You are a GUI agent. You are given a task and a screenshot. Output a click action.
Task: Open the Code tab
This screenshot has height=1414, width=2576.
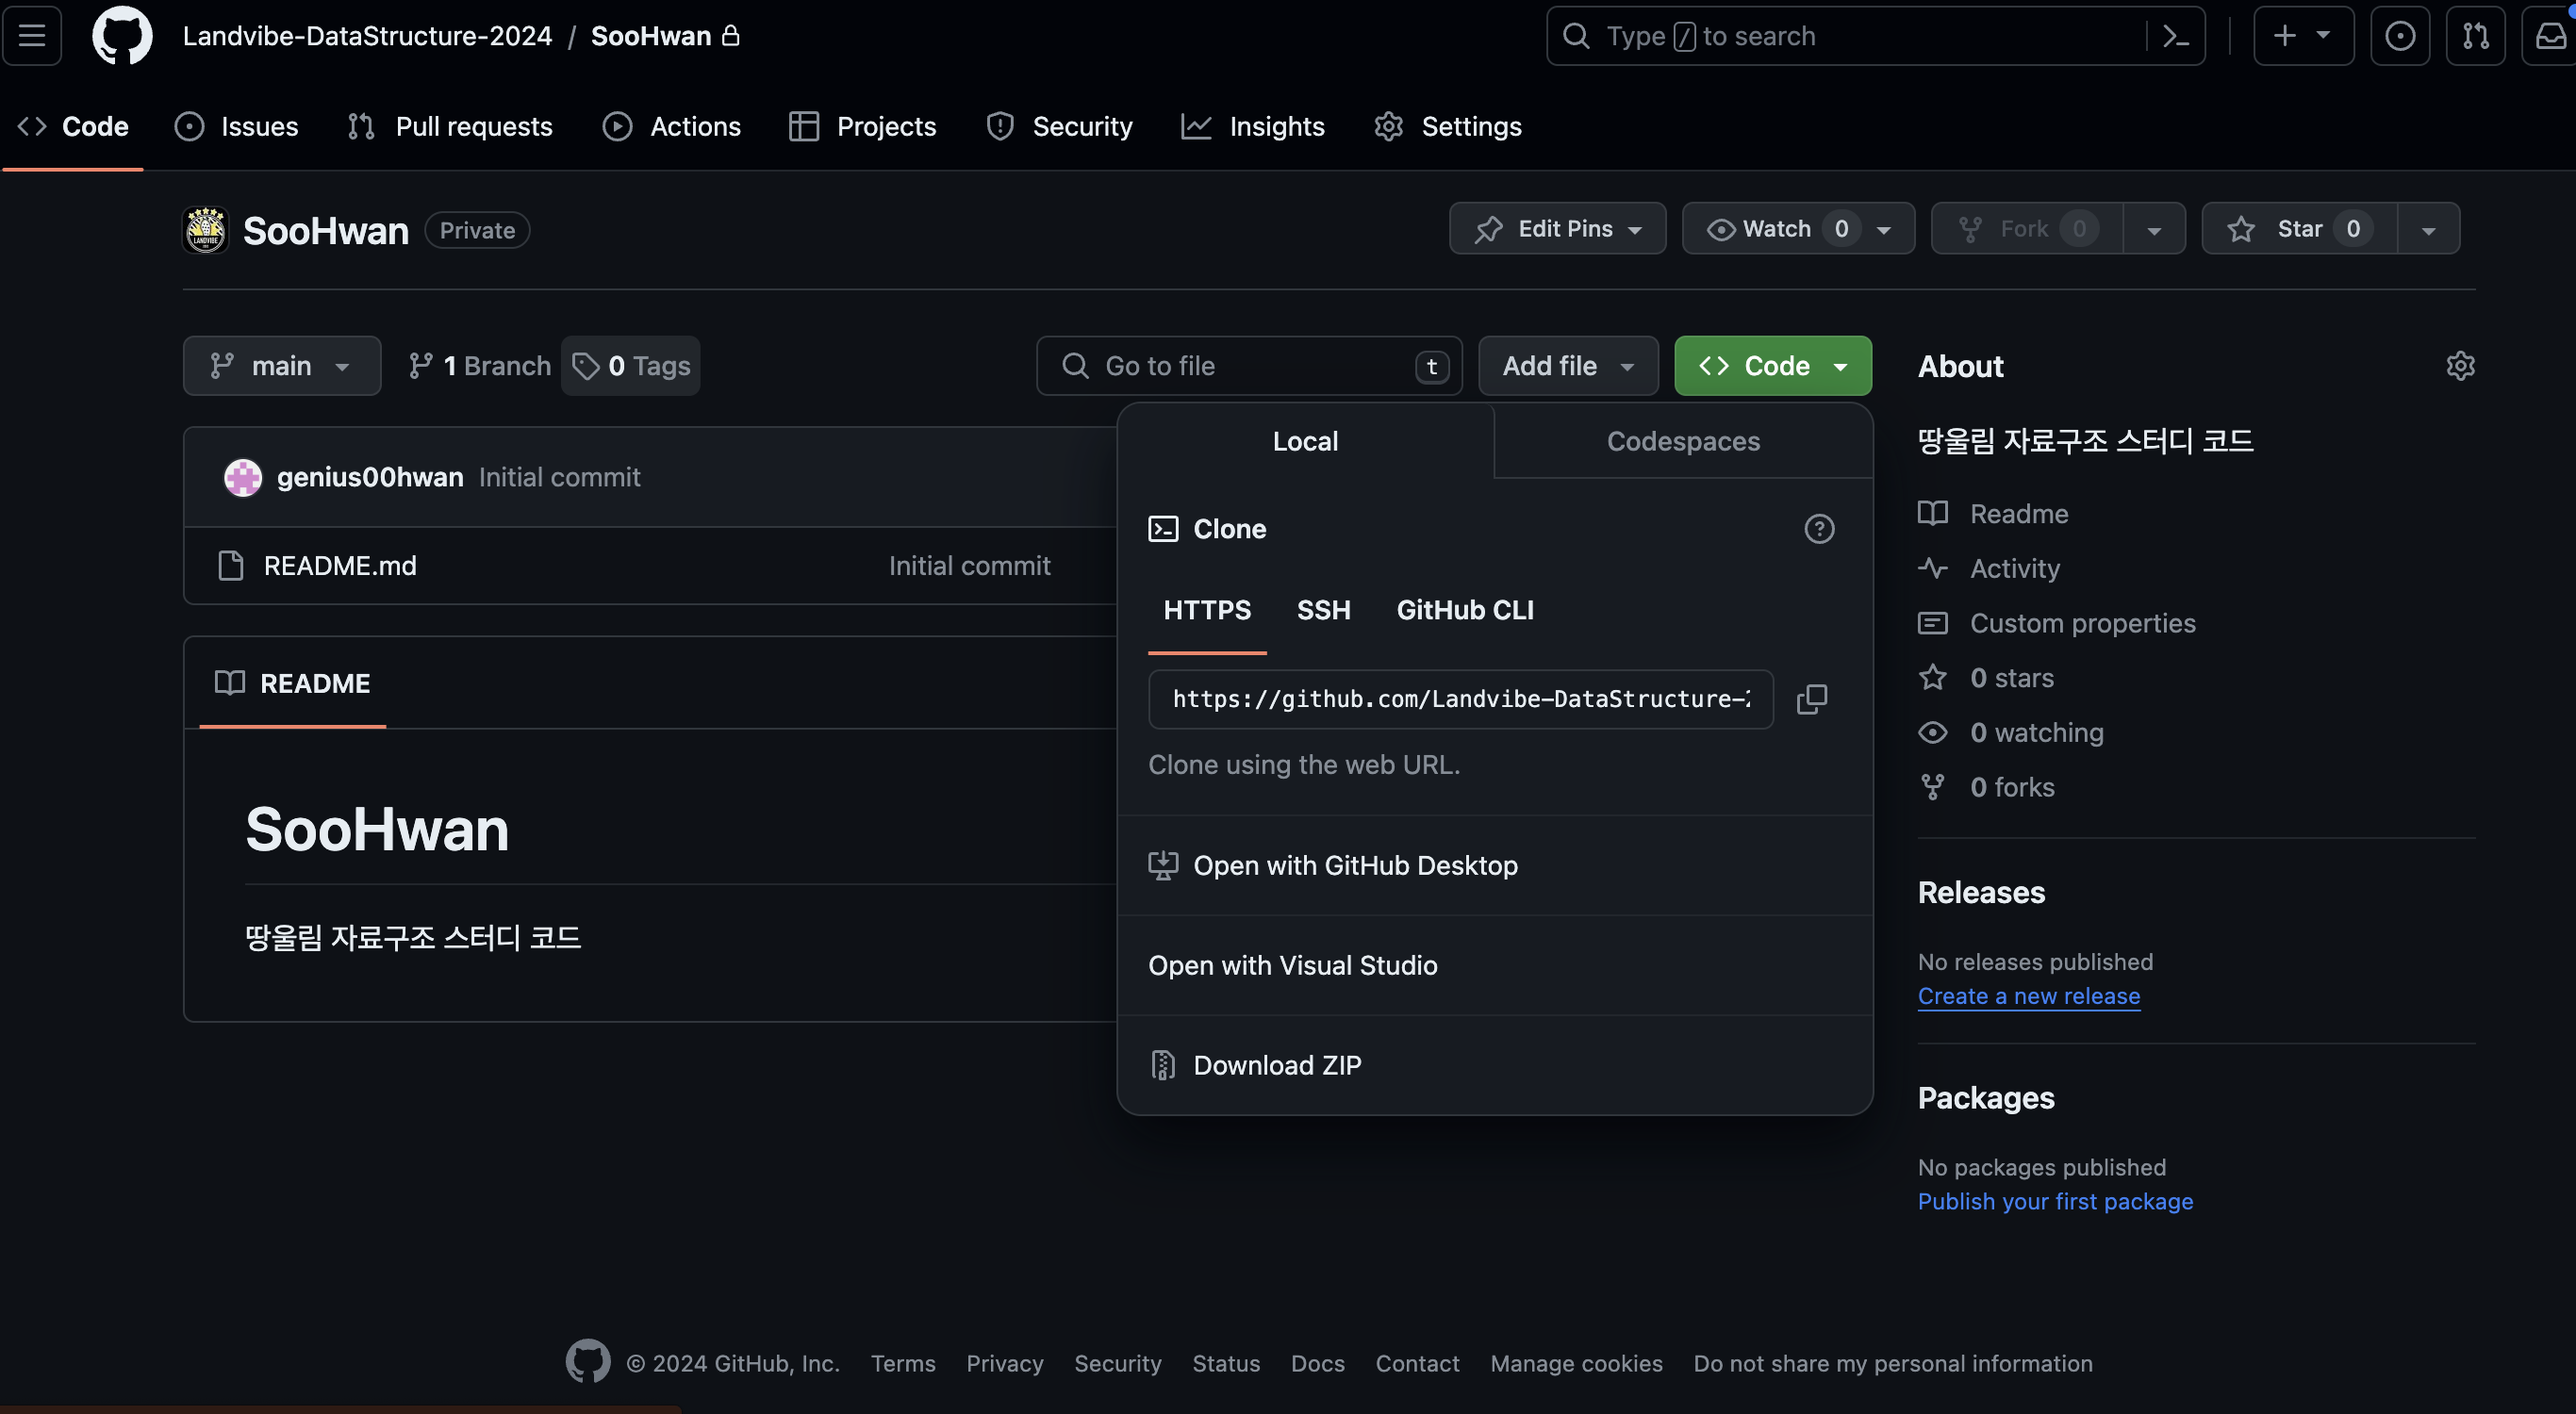pos(73,126)
